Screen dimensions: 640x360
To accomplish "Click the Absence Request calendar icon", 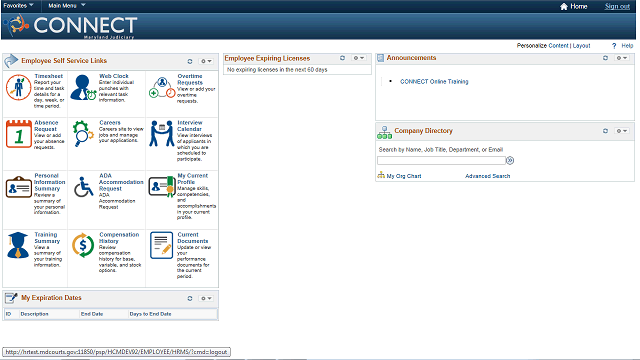I will 19,134.
